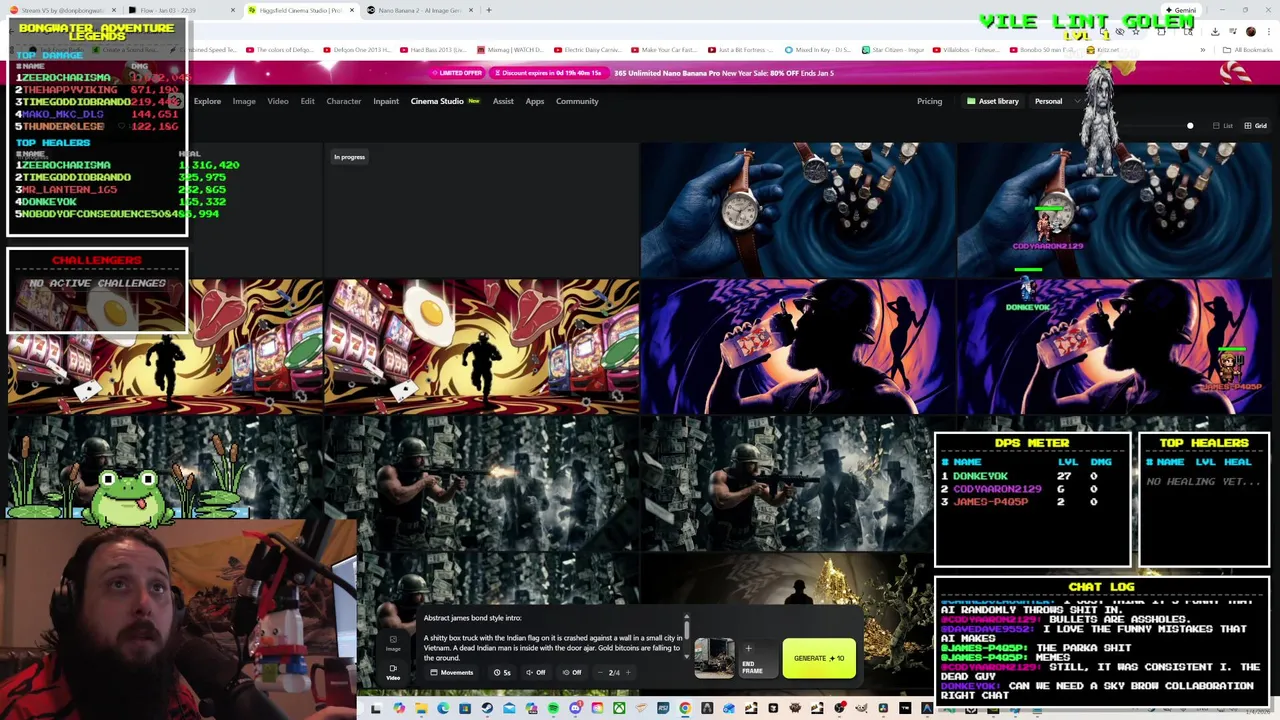Open File Explorer from the taskbar
This screenshot has width=1280, height=720.
421,708
